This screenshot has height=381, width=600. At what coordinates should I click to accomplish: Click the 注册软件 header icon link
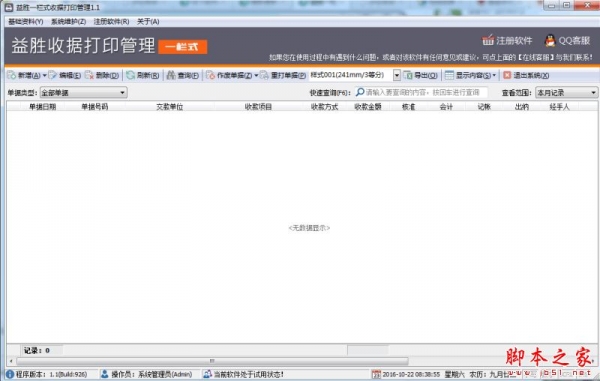pos(507,40)
